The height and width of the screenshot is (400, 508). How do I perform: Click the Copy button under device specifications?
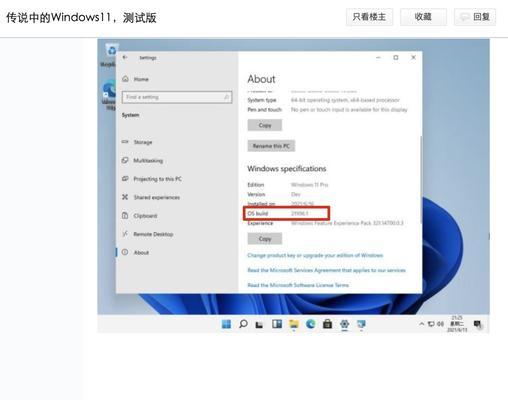coord(265,125)
